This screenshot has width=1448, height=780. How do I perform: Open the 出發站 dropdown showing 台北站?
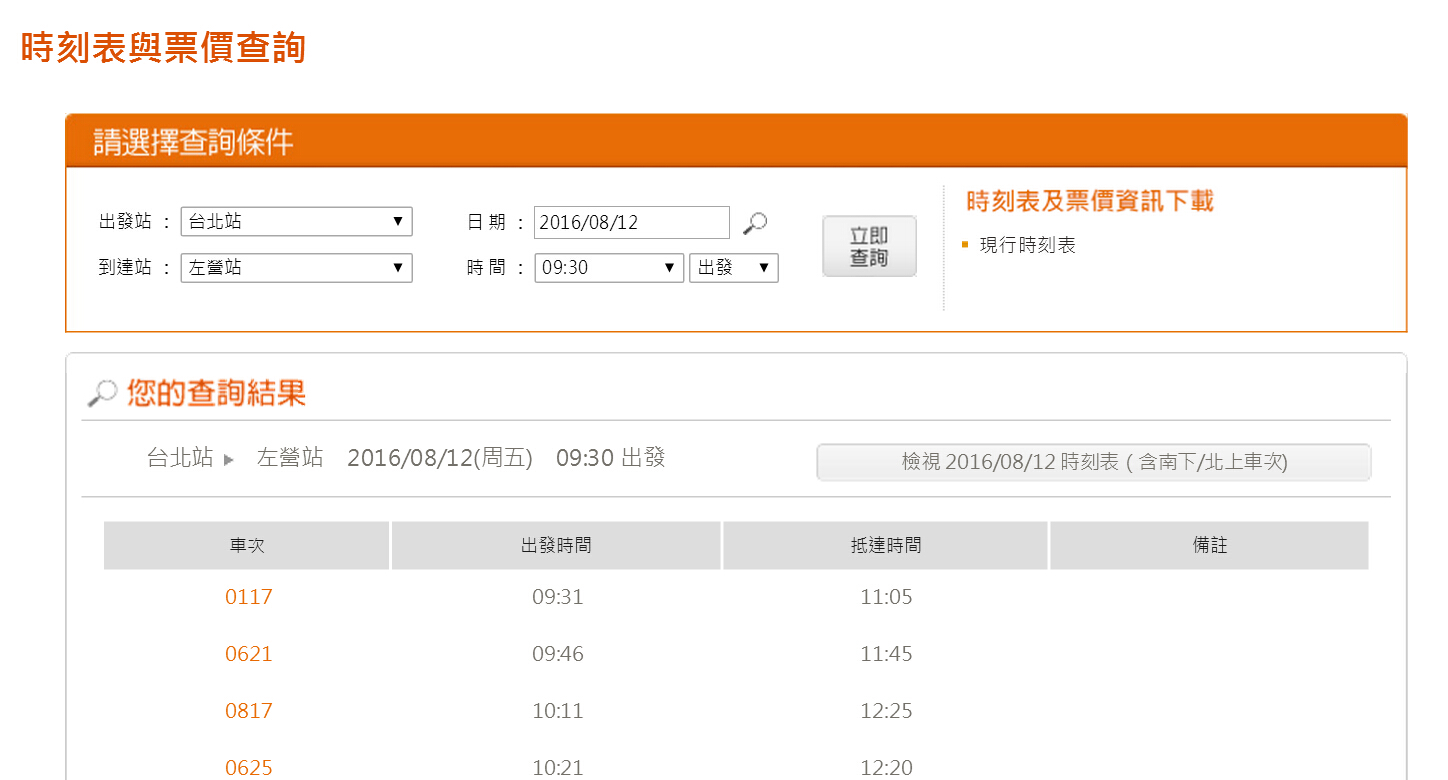coord(296,221)
